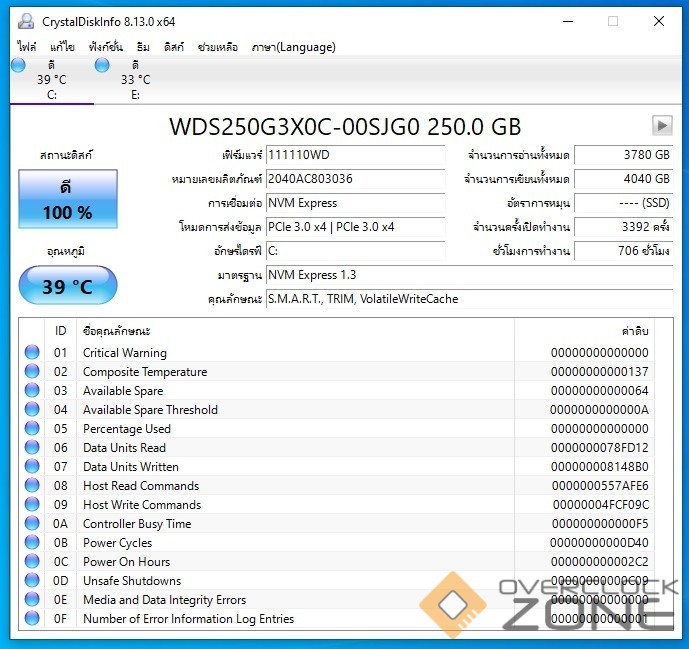
Task: Select the Controller Busy Time attribute name
Action: [x=137, y=524]
